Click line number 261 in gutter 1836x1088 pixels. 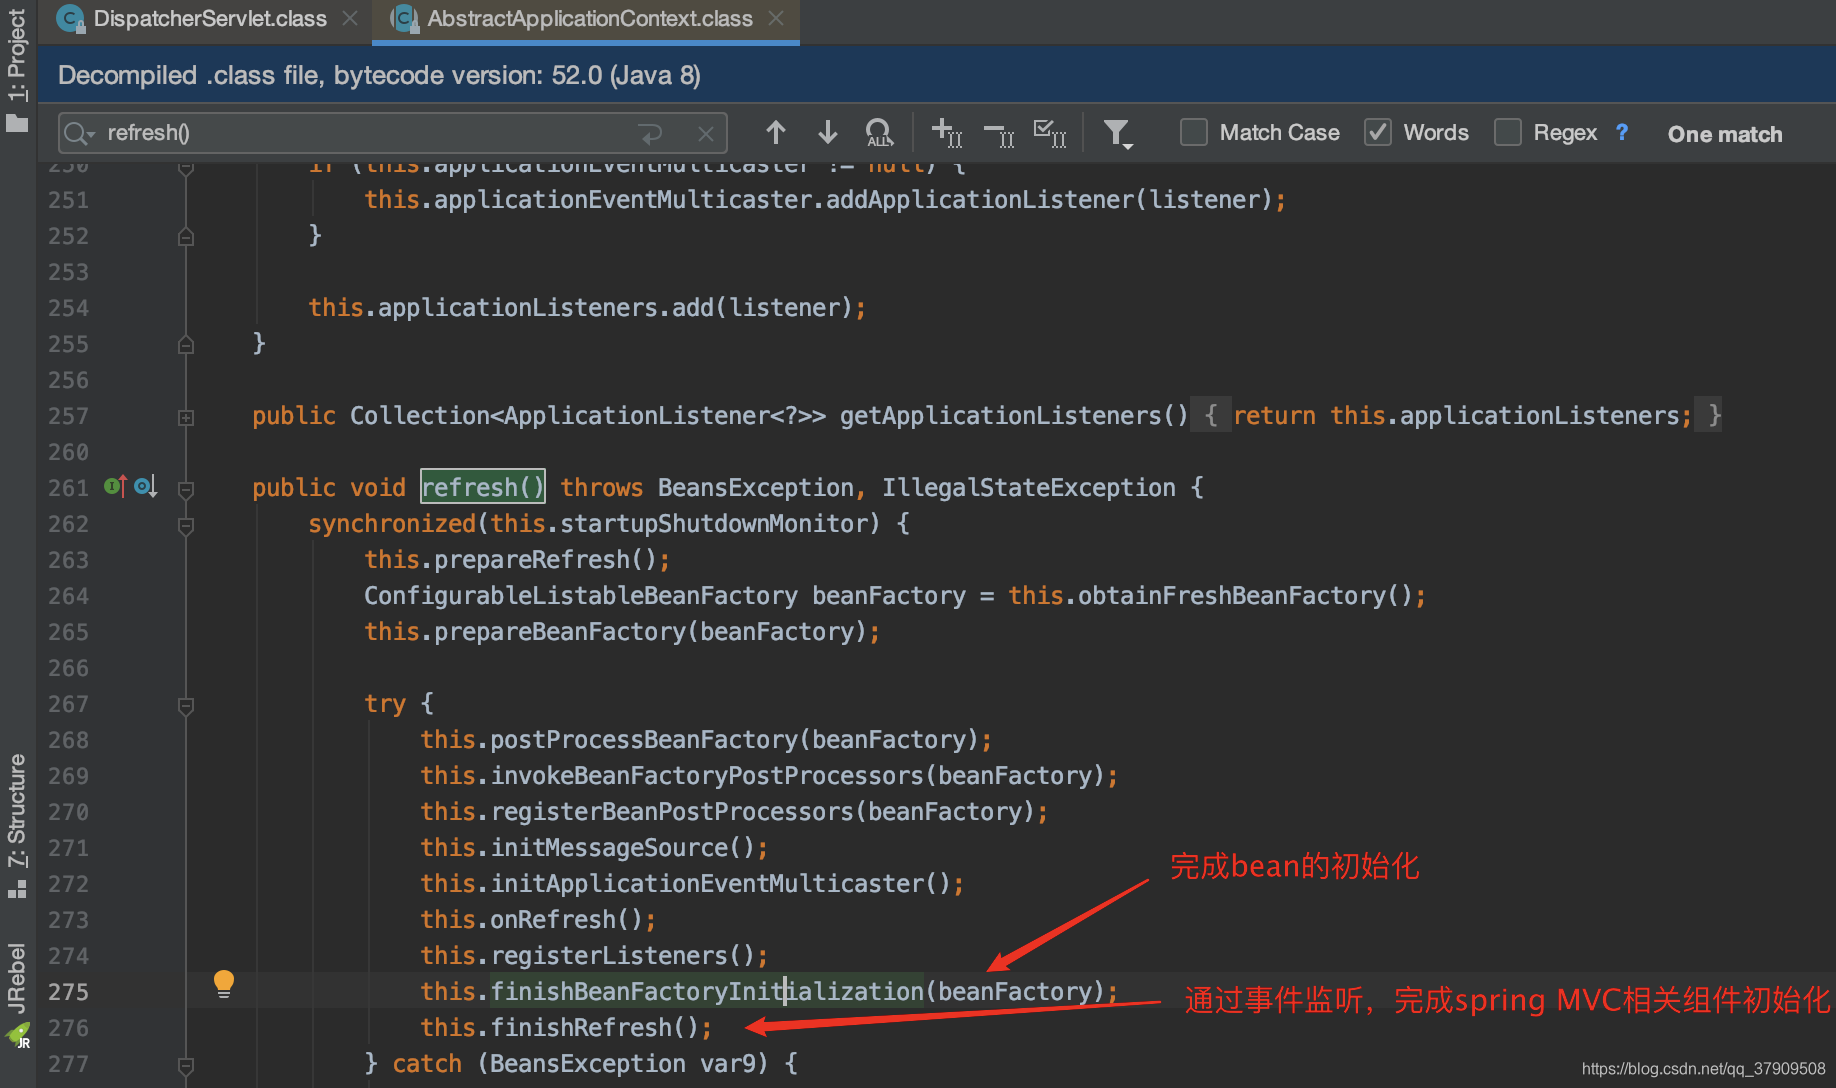pos(69,488)
